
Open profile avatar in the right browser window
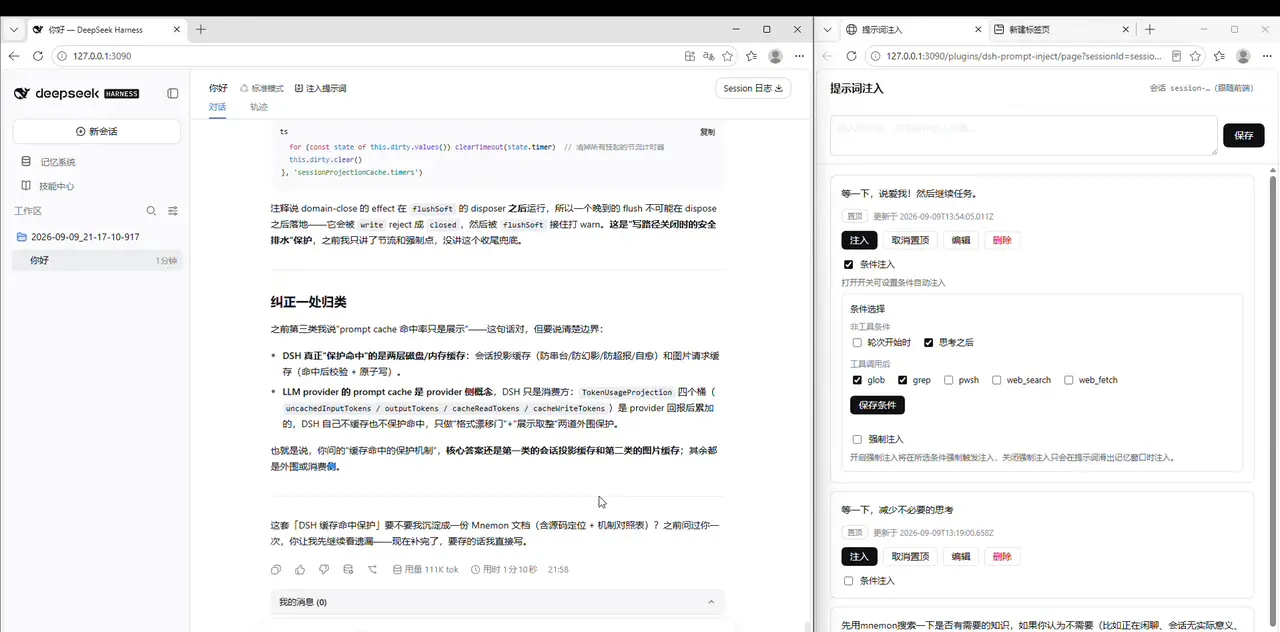(1243, 56)
